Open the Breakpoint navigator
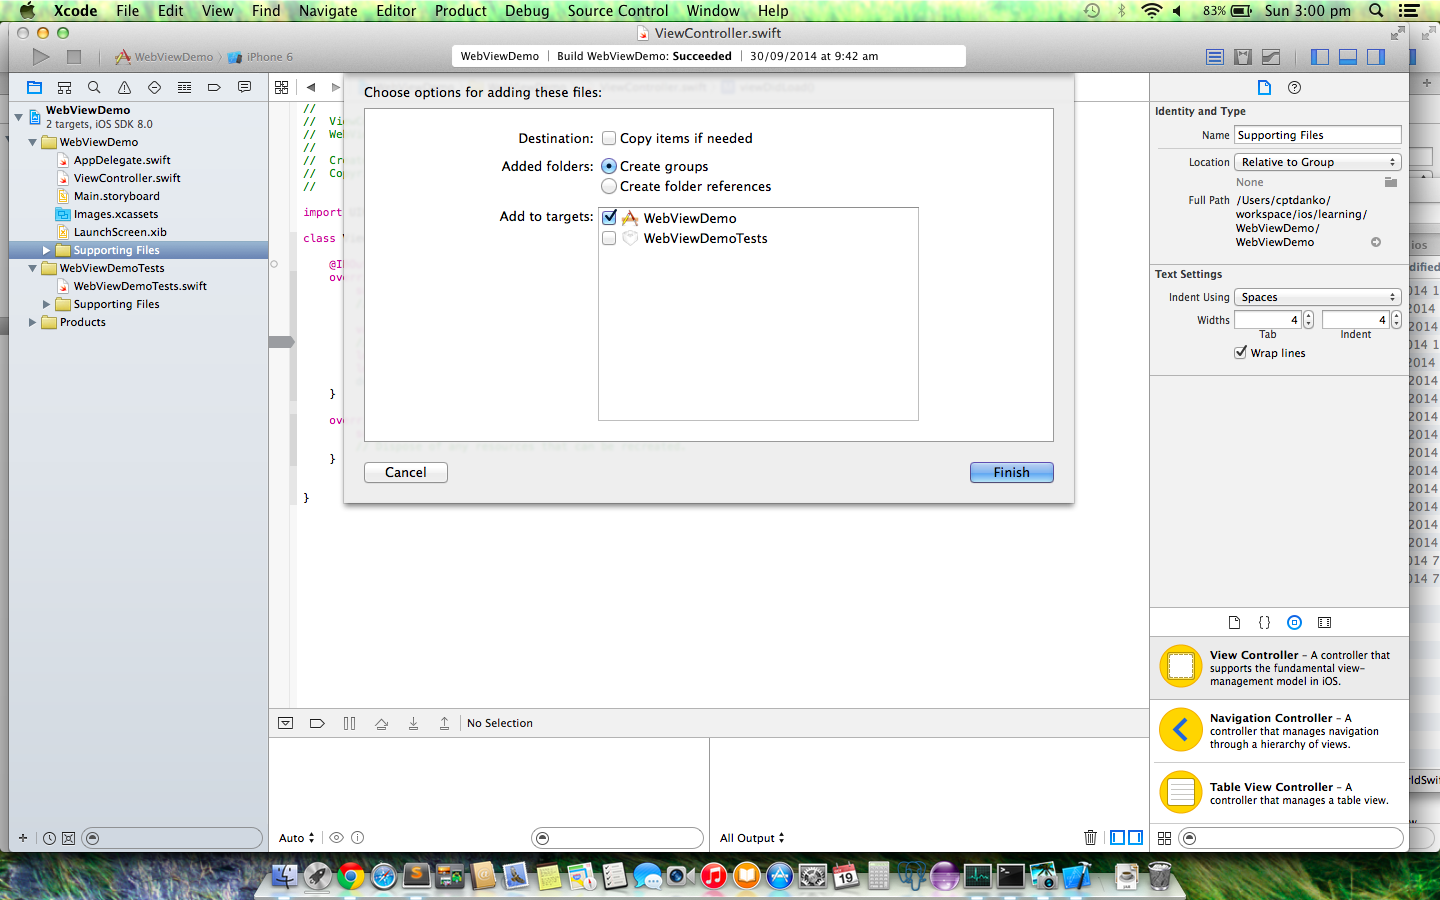This screenshot has width=1440, height=900. point(214,87)
